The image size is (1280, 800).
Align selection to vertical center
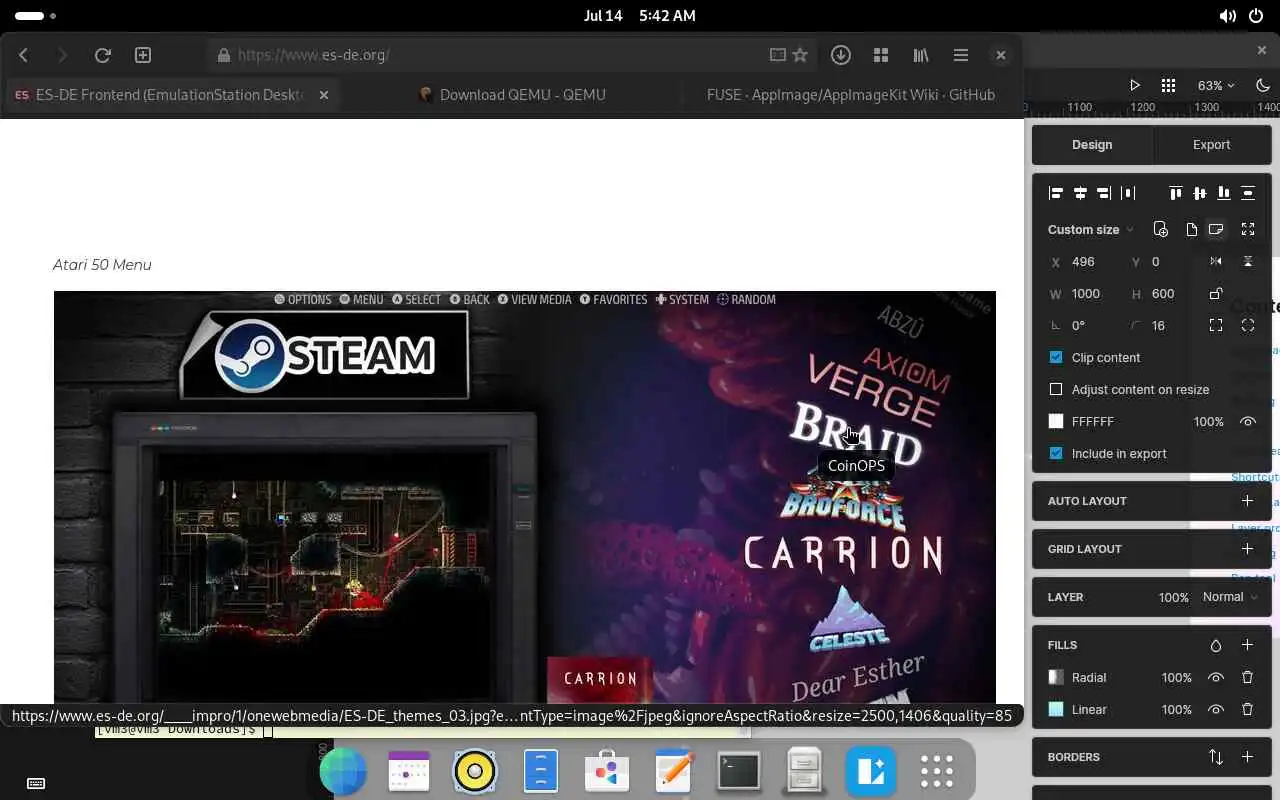click(x=1200, y=193)
